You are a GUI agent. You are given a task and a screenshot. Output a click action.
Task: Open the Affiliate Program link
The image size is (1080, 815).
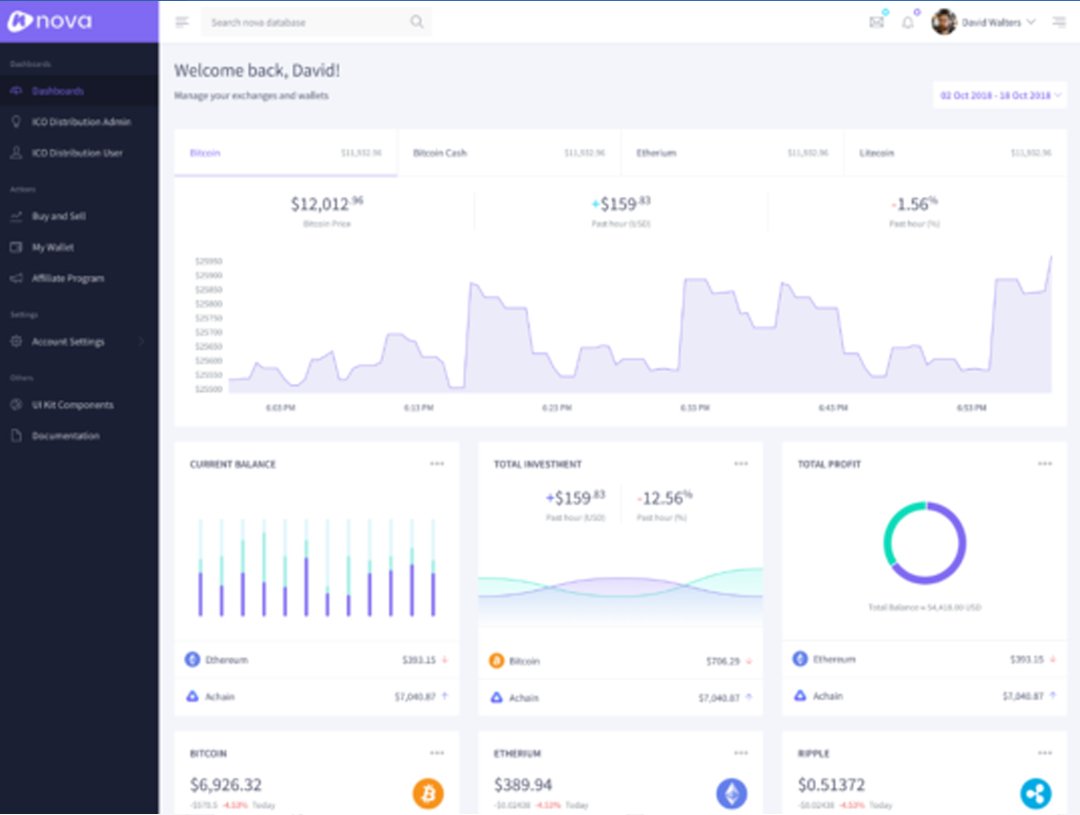click(x=67, y=278)
